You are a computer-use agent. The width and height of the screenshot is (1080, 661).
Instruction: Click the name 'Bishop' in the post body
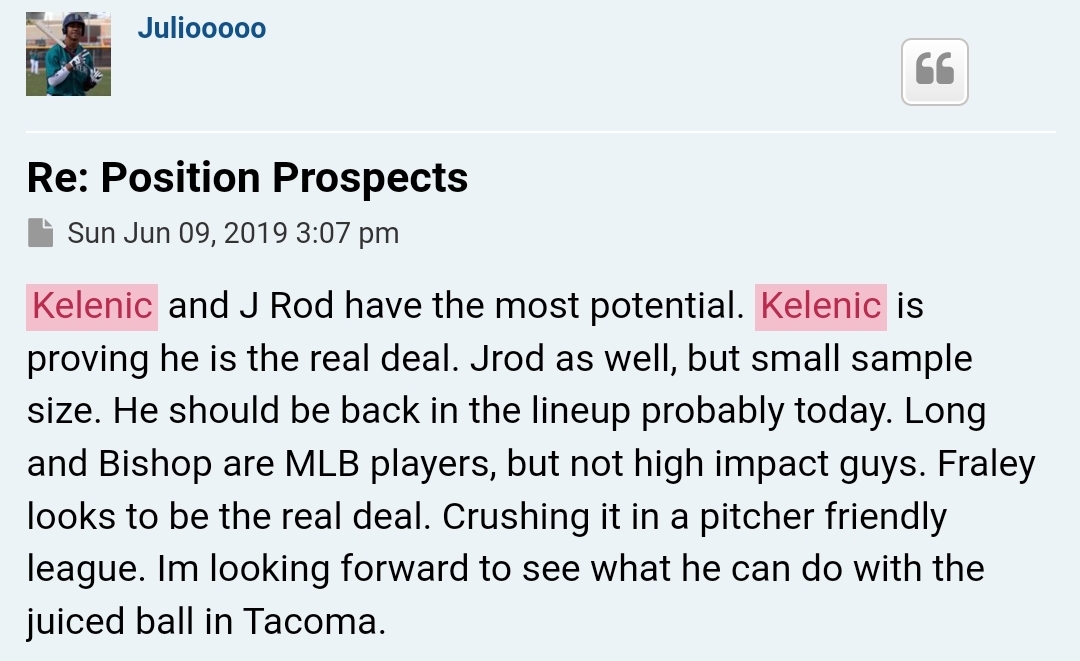pos(155,464)
